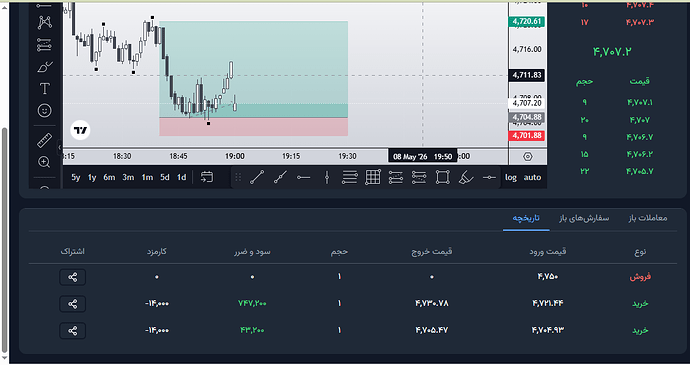Set chart range to 1m

147,177
